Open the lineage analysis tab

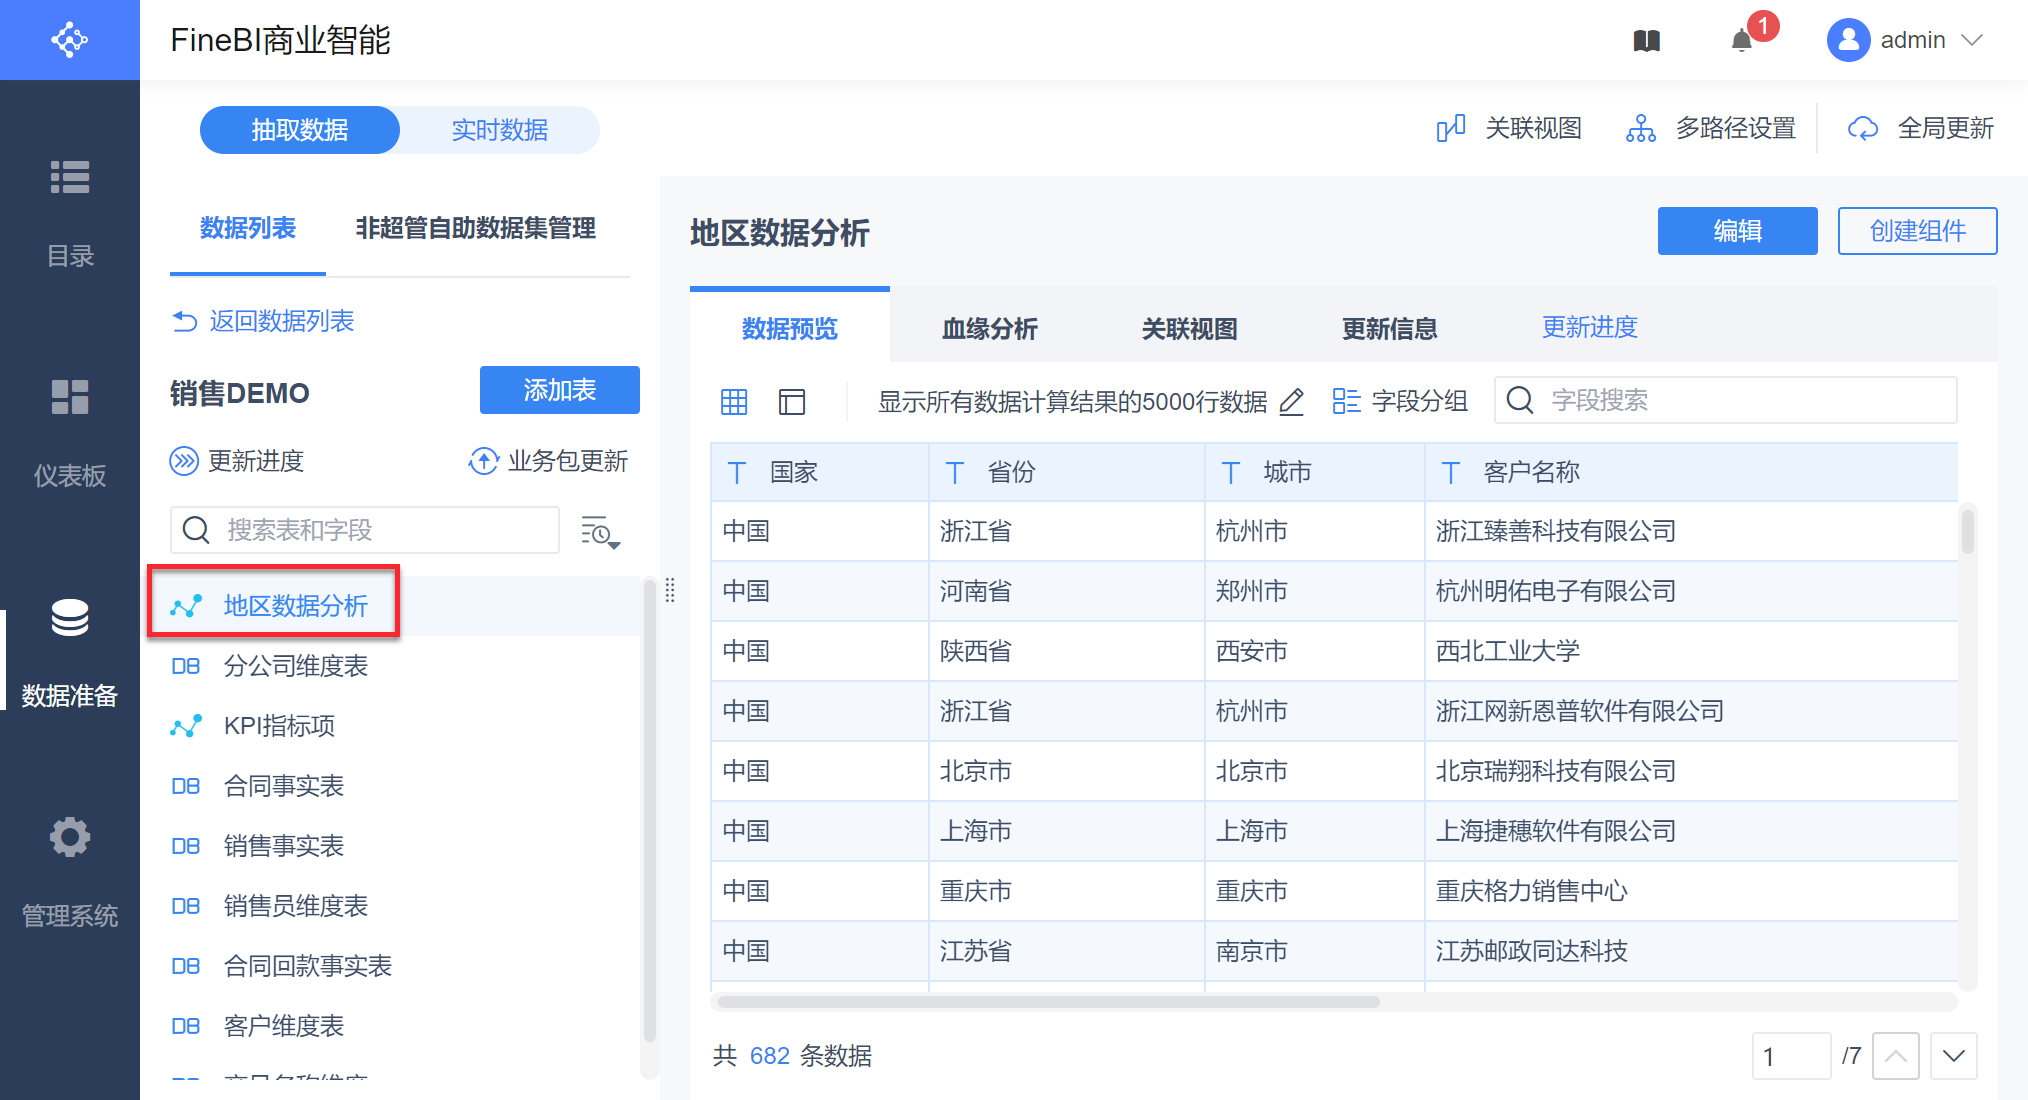[x=989, y=328]
